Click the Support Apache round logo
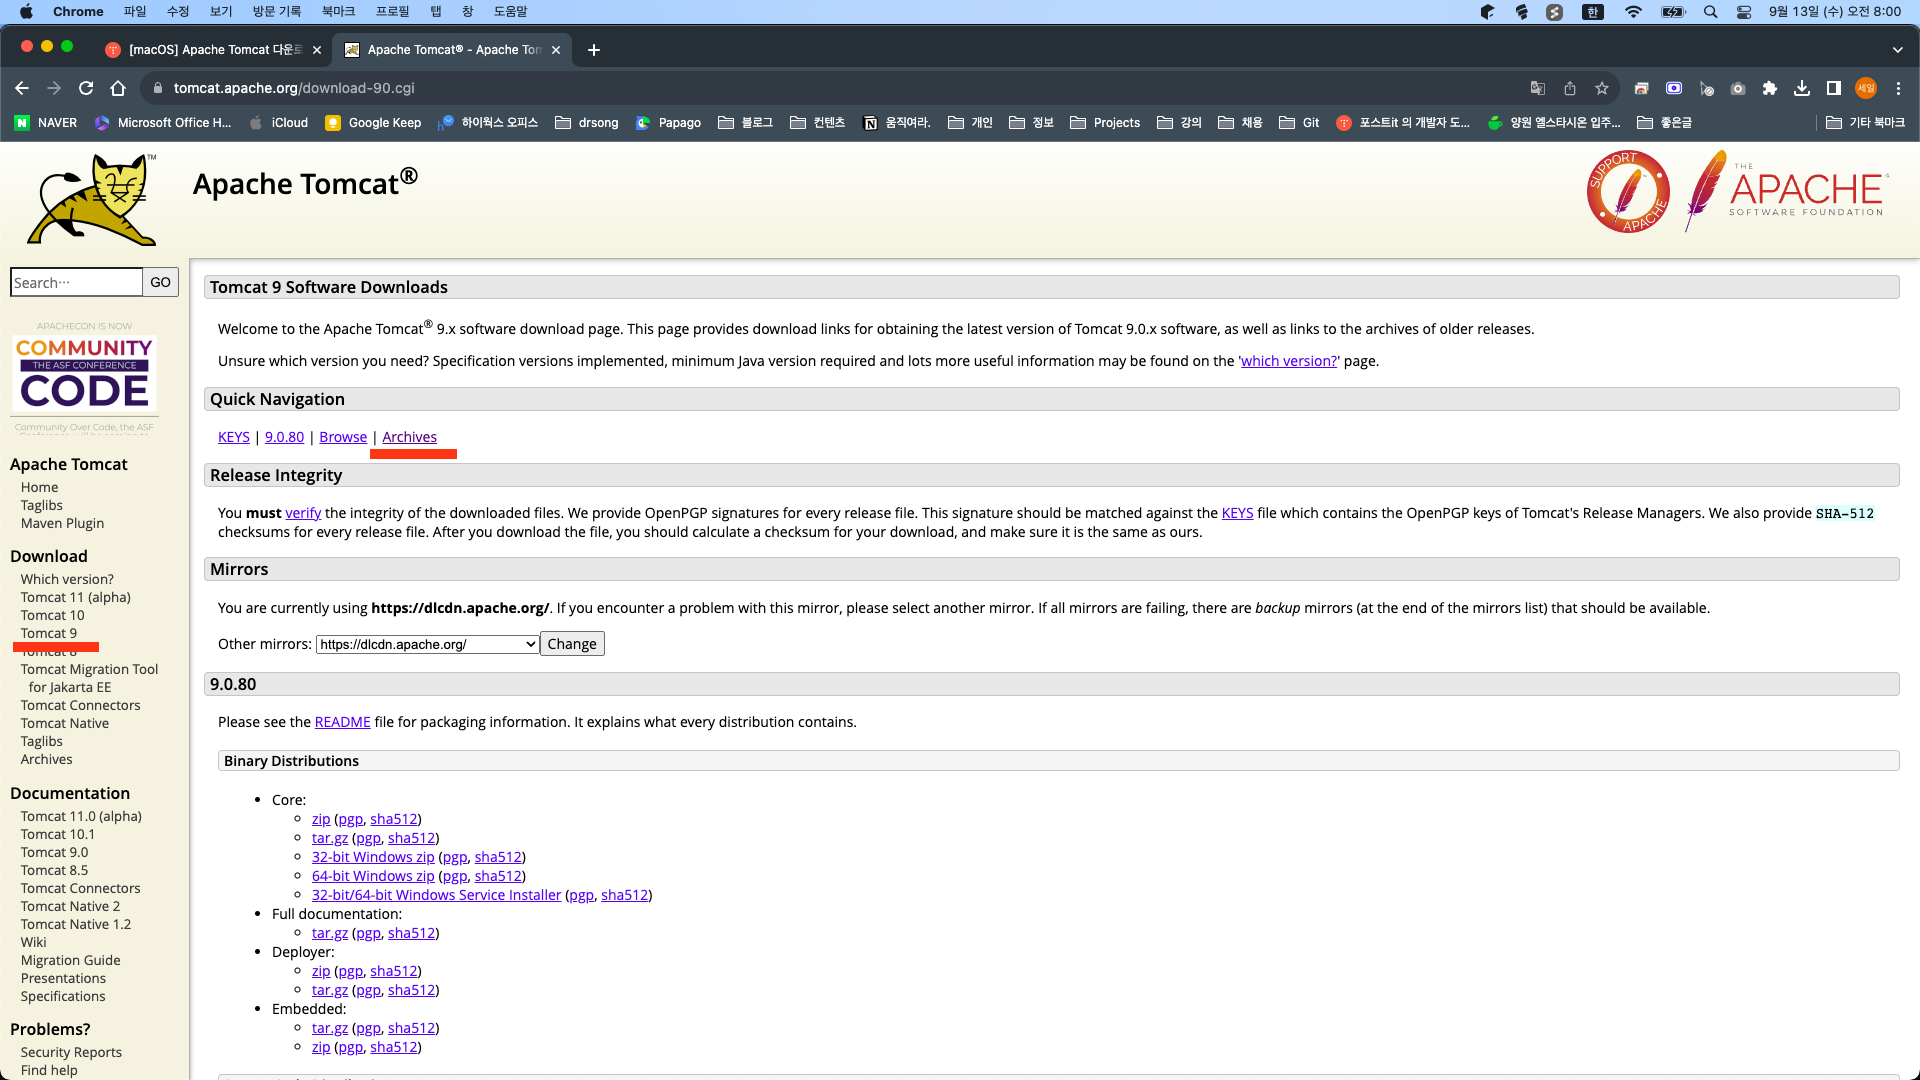The width and height of the screenshot is (1920, 1080). [1628, 192]
